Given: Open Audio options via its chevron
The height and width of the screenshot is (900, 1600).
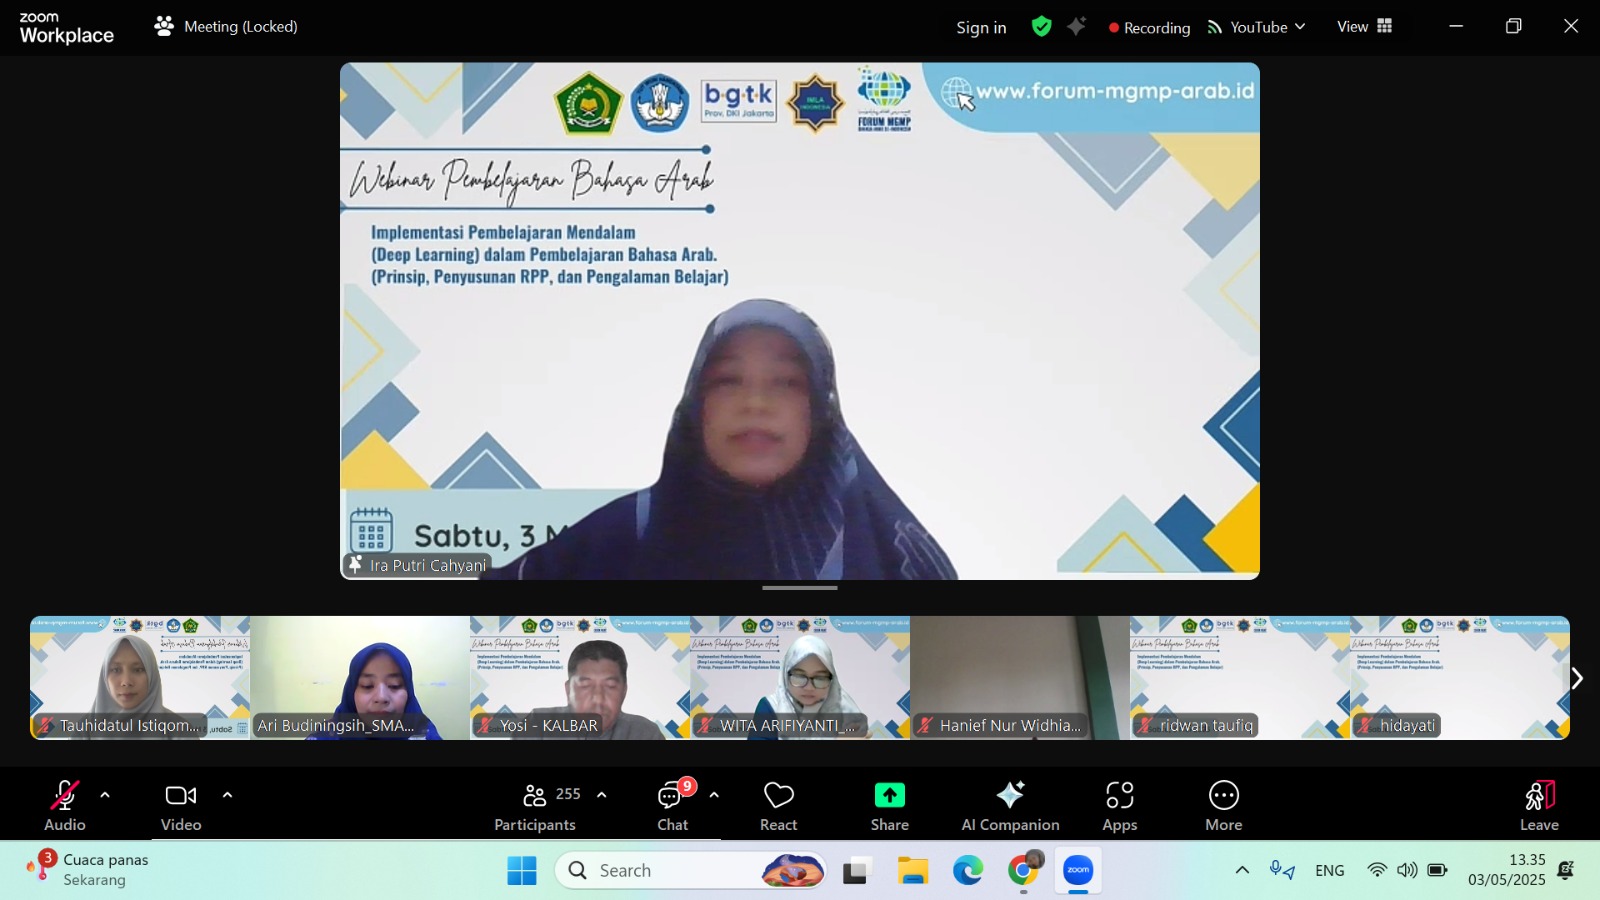Looking at the screenshot, I should [104, 795].
